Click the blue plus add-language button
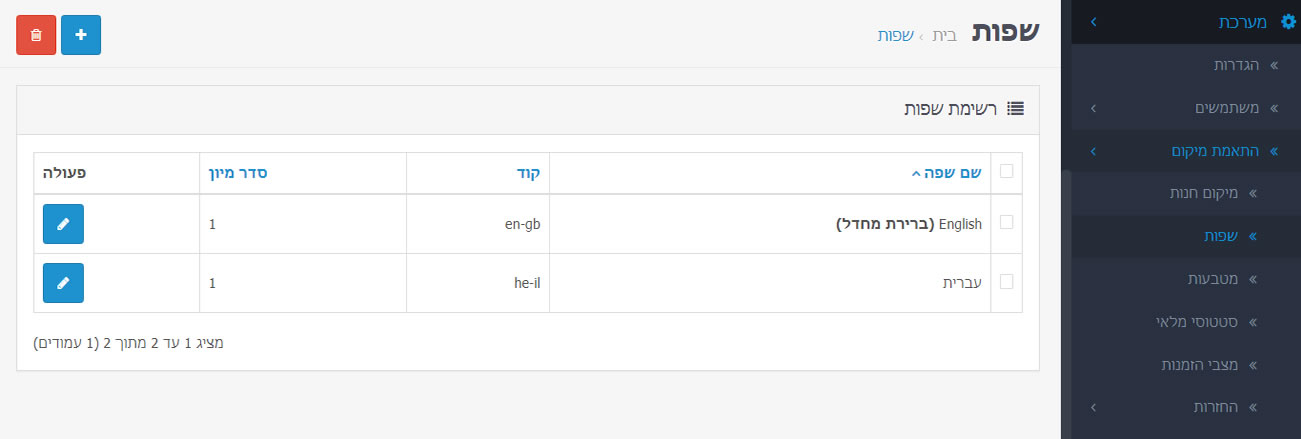Screen dimensions: 1301x439 [x=81, y=35]
